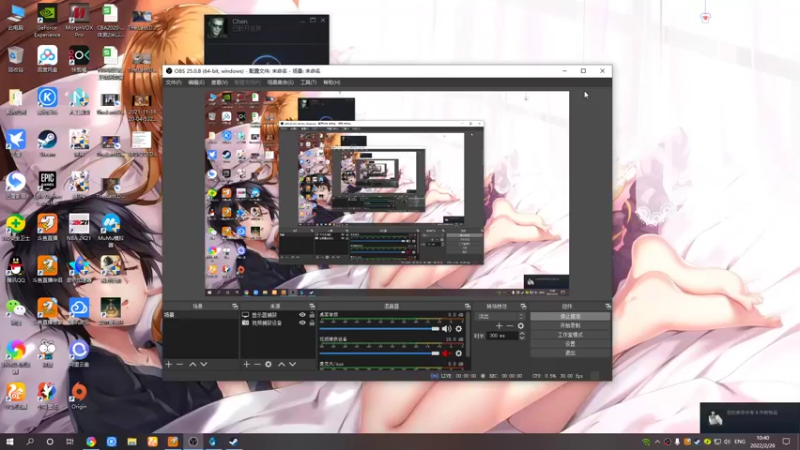800x450 pixels.
Task: Remove the selected source with the minus icon
Action: [x=257, y=364]
